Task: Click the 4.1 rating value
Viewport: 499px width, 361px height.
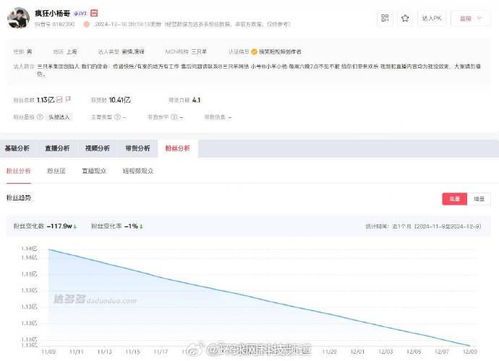Action: coord(196,100)
